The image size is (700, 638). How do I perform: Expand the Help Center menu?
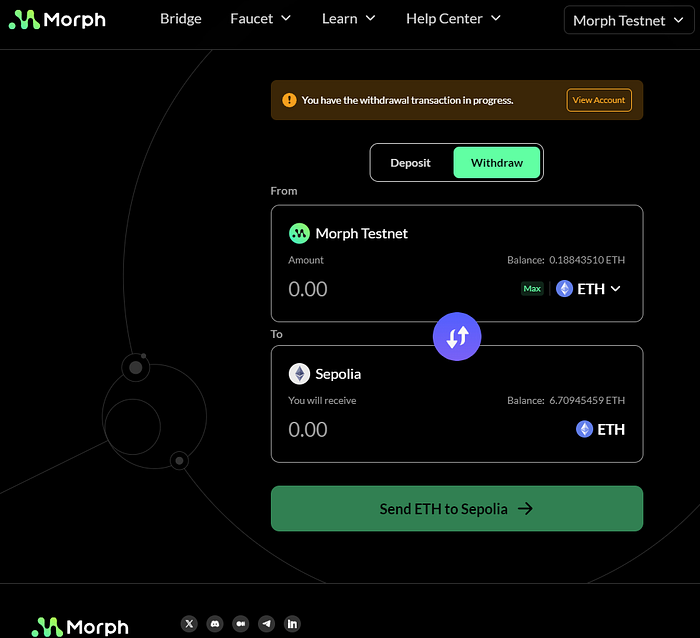(x=453, y=19)
